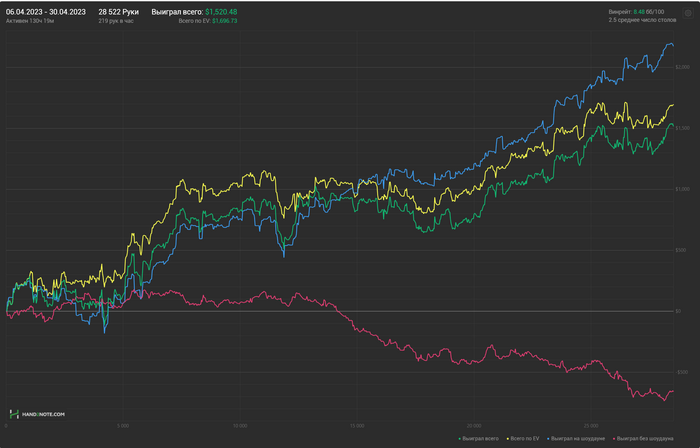Click the '219 рук в час' text

tap(116, 21)
